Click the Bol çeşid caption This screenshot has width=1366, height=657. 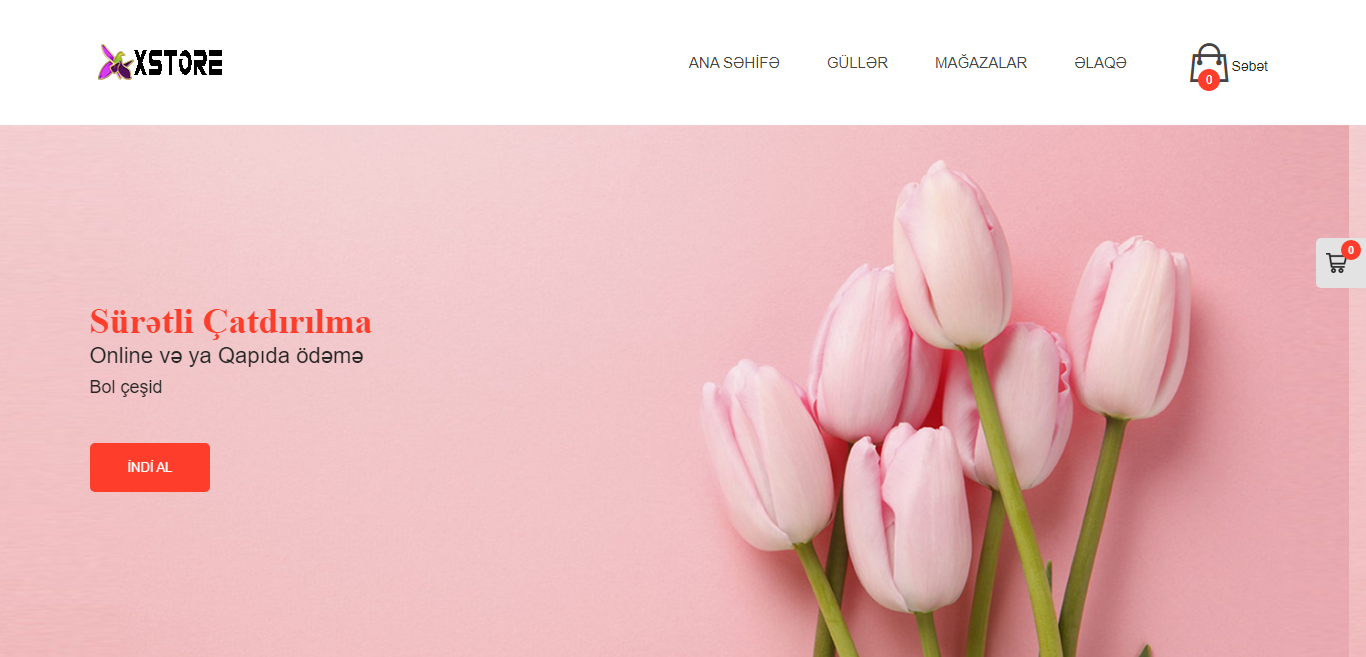click(126, 388)
